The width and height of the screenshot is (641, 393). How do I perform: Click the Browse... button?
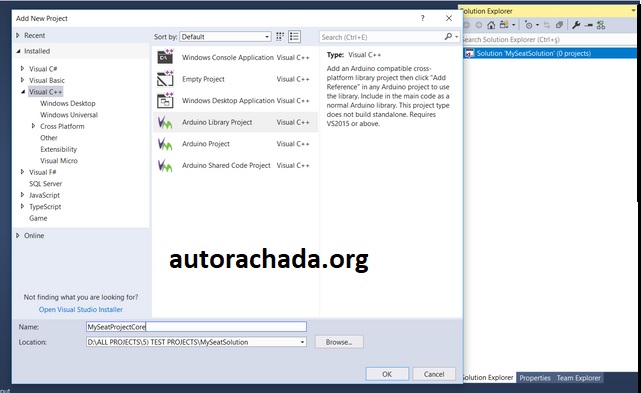[339, 342]
